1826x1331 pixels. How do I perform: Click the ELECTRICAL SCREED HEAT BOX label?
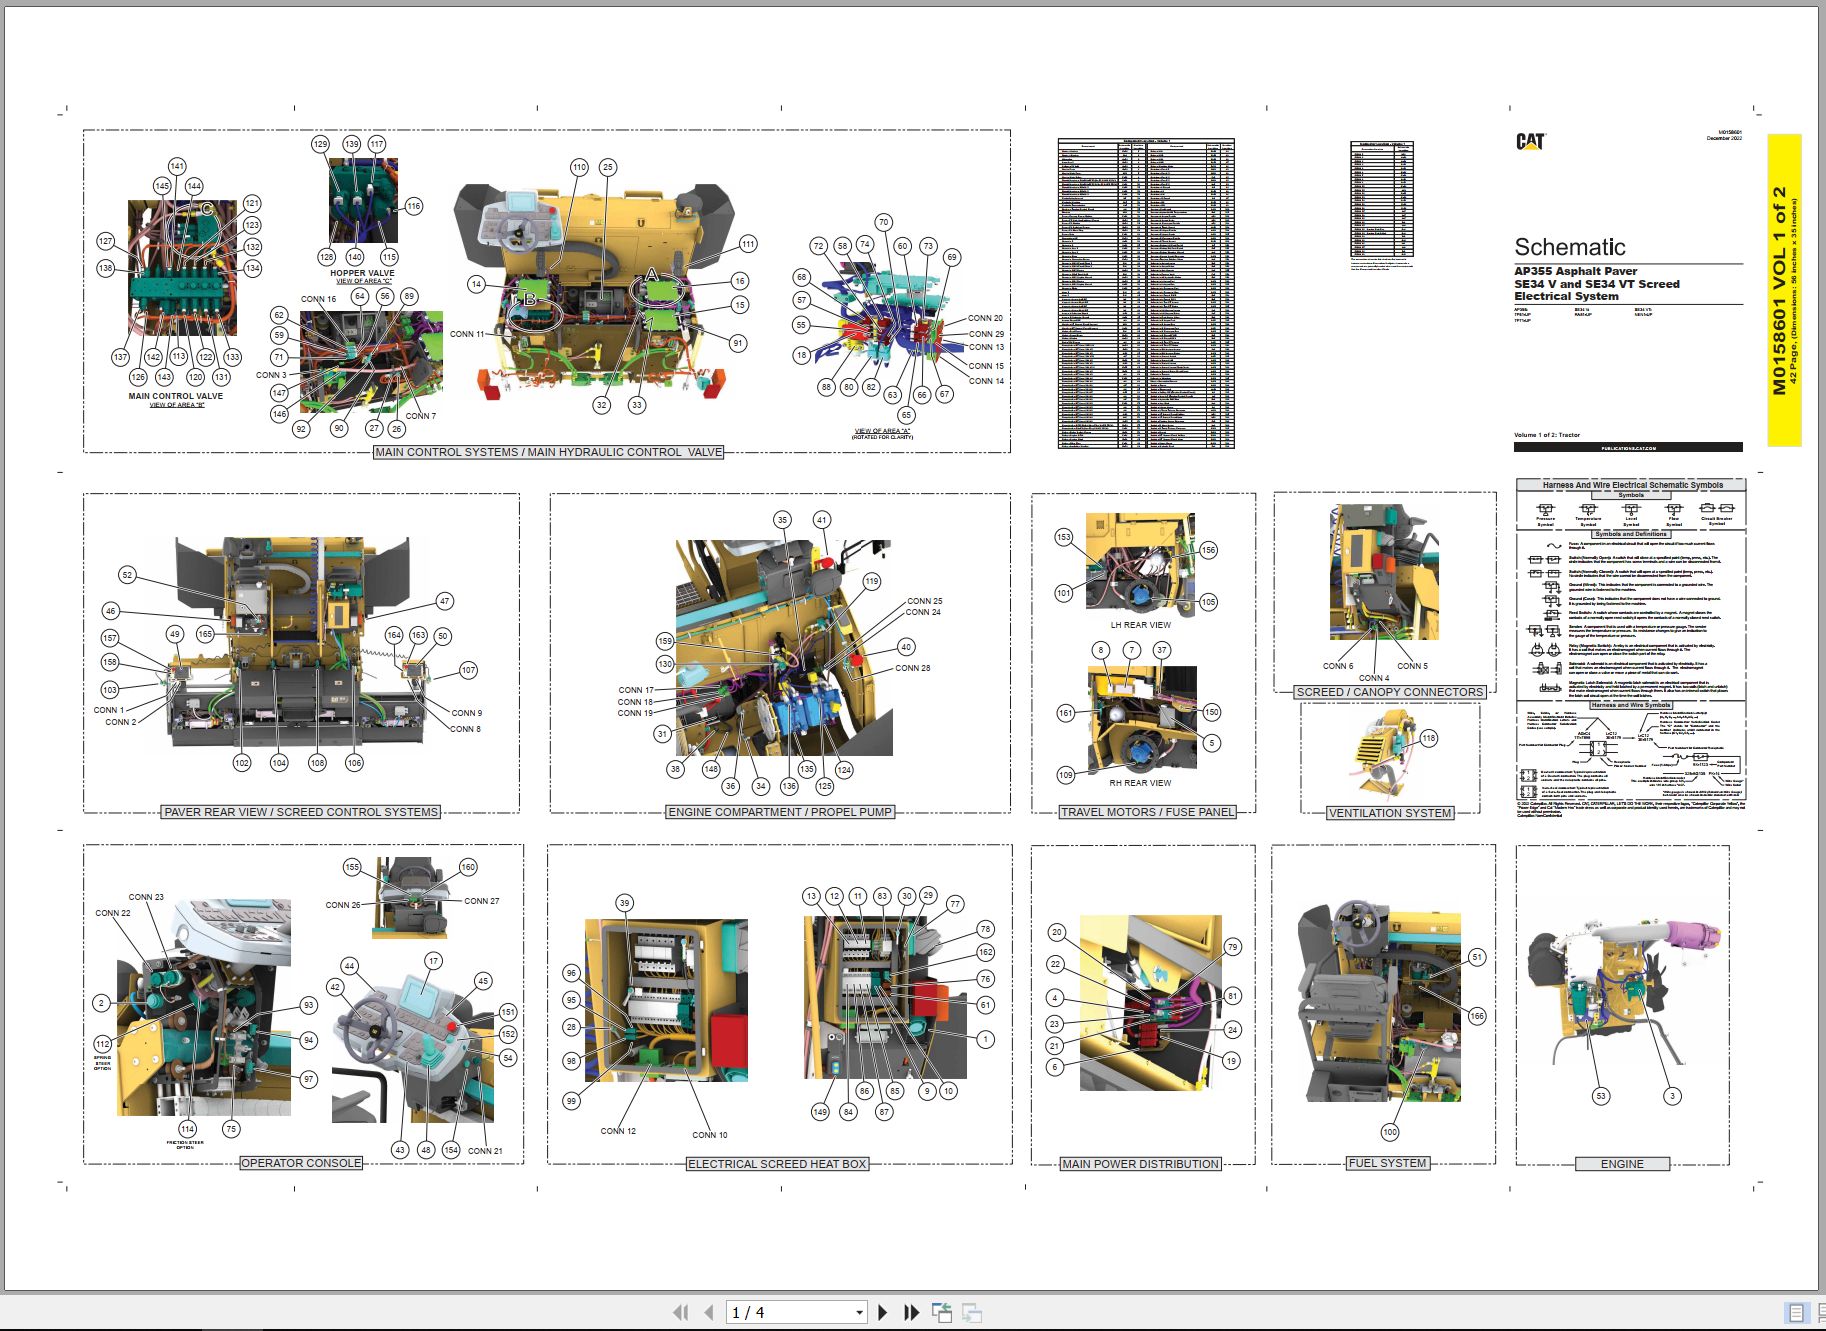[x=777, y=1164]
